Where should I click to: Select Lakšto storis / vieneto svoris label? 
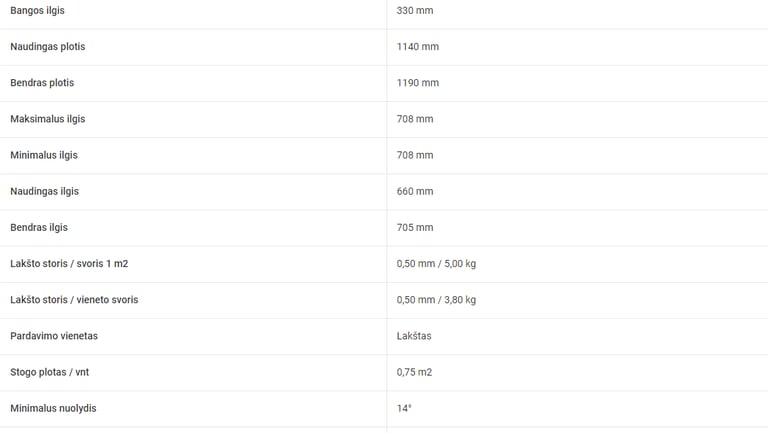74,300
